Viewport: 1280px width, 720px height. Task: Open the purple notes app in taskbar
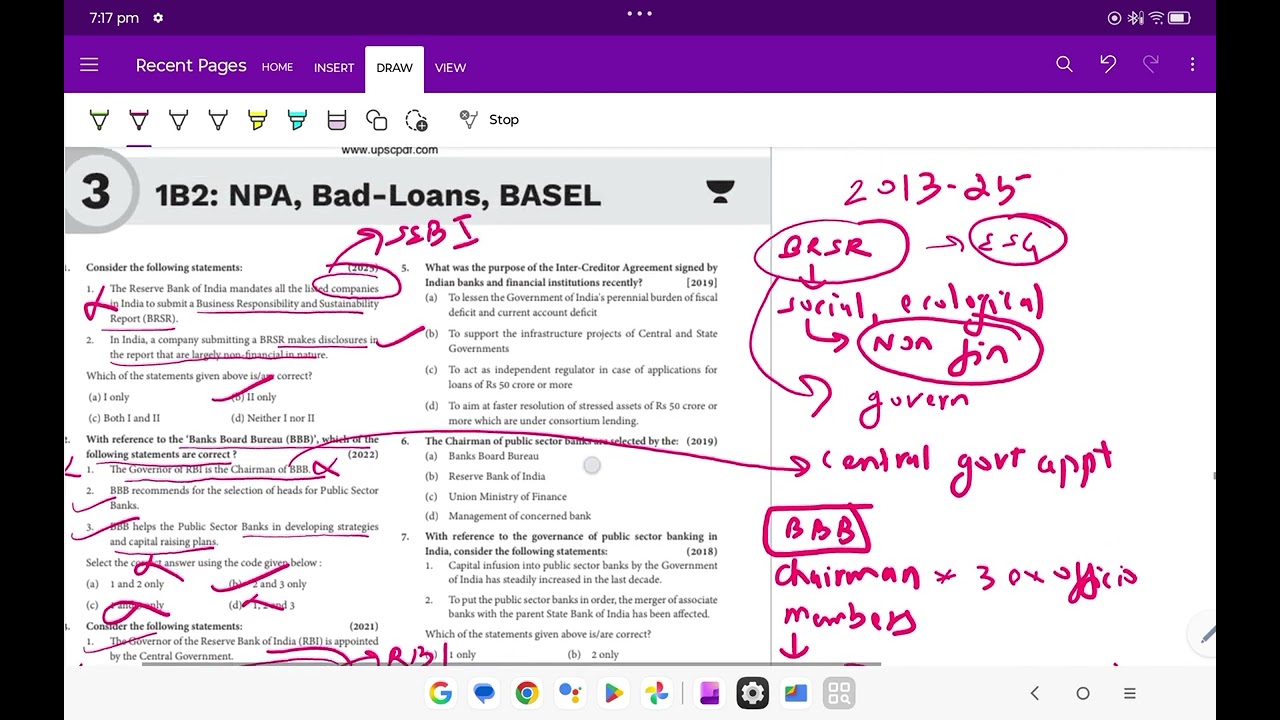(x=709, y=693)
